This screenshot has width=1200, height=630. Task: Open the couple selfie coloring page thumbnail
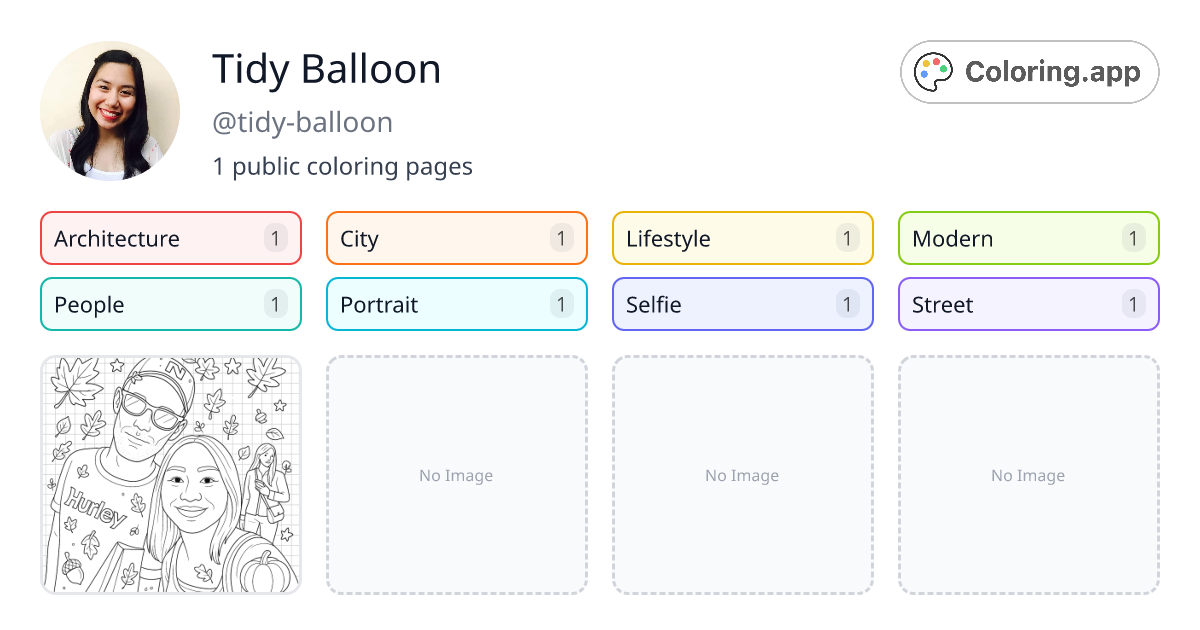click(x=170, y=475)
